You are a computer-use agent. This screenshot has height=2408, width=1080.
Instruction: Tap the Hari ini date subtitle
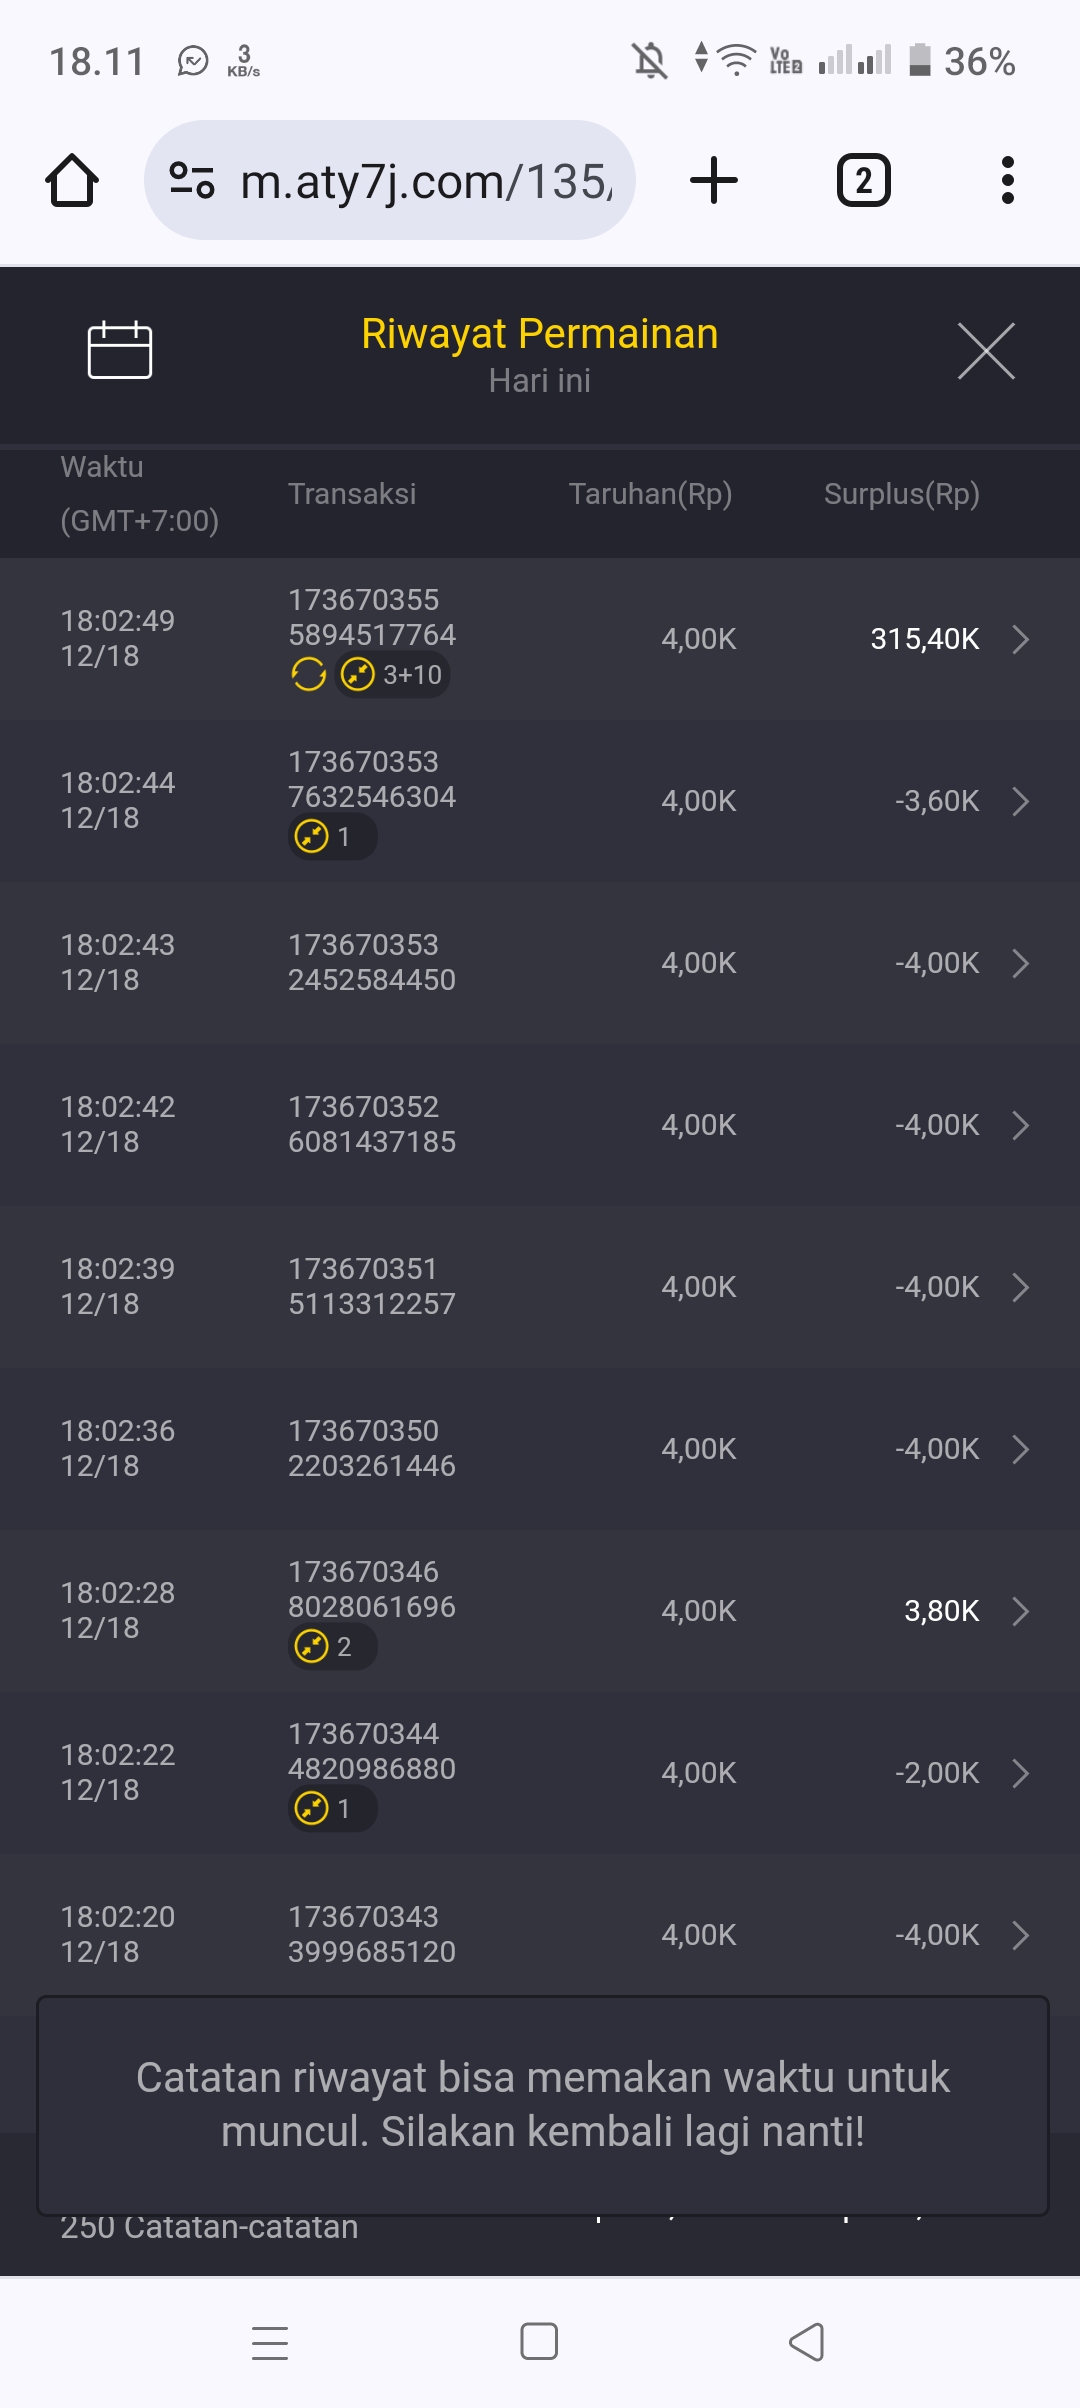point(540,381)
